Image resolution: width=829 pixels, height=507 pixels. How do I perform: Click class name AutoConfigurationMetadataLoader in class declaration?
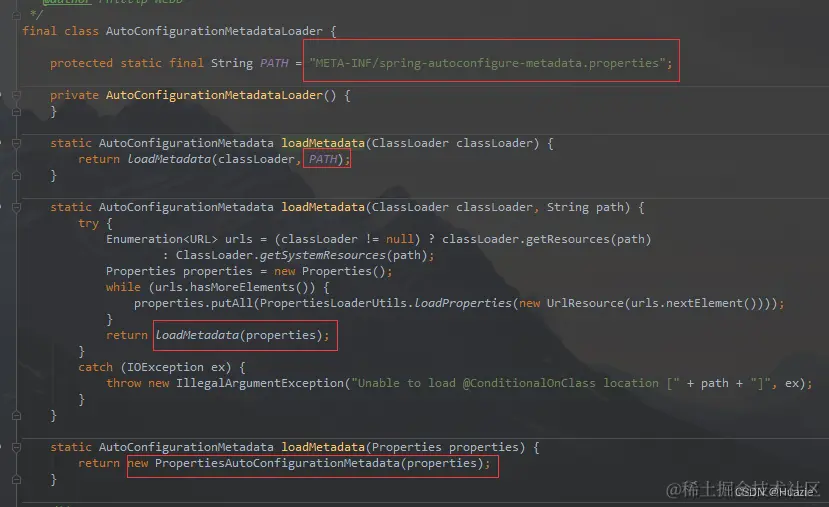[x=214, y=31]
